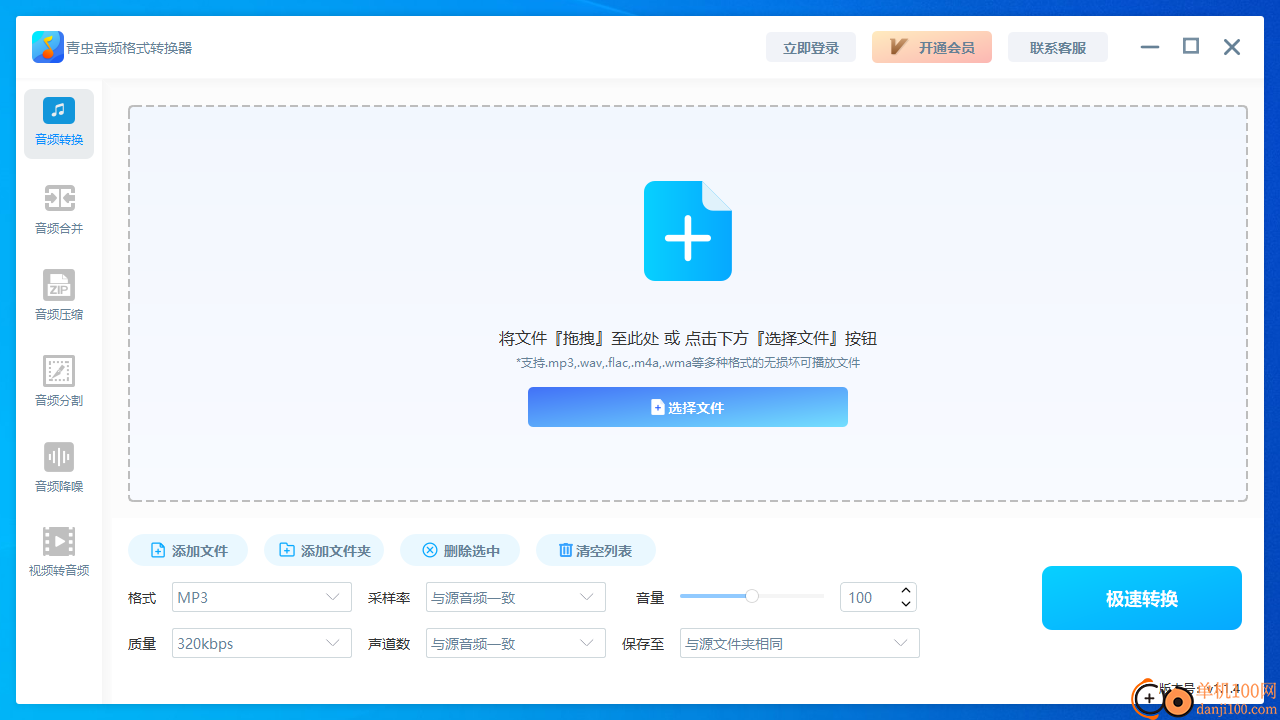Select the 音频压缩 compression tool

pos(58,295)
